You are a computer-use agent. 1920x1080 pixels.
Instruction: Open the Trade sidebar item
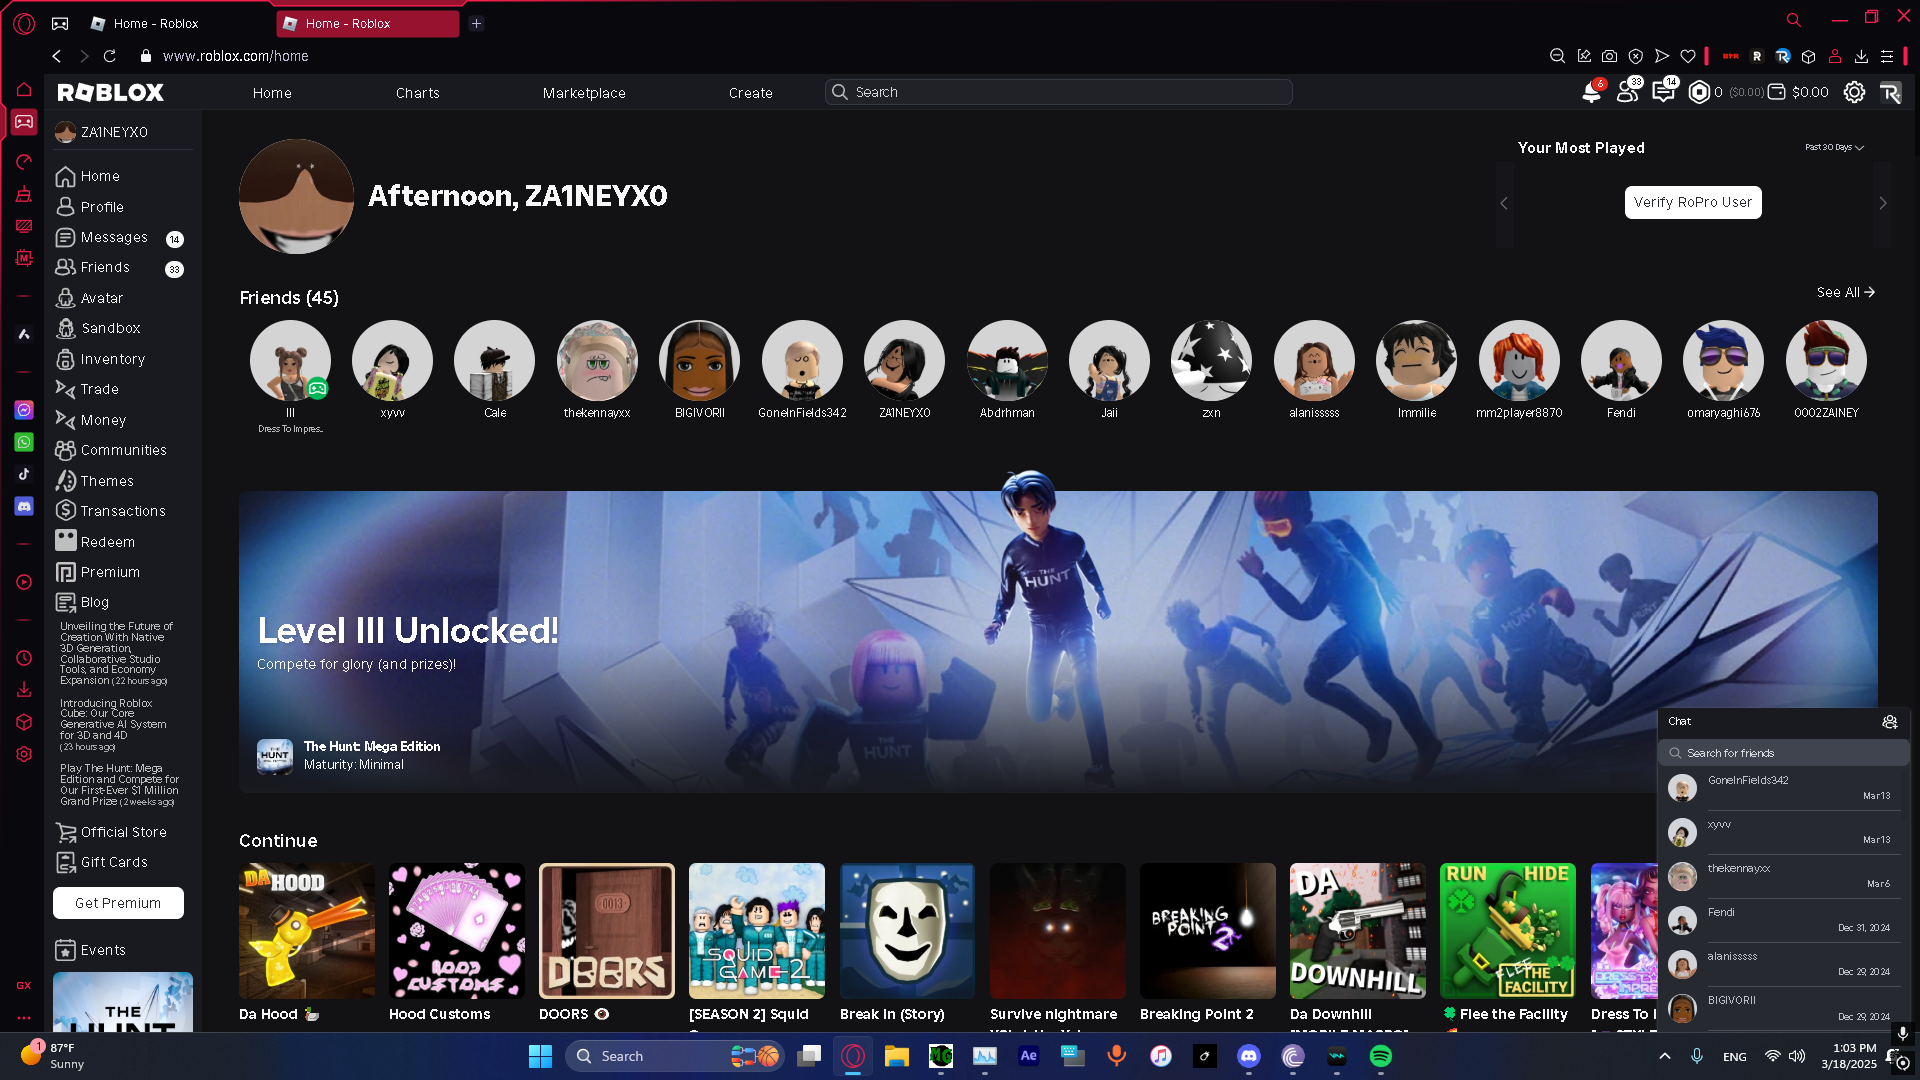(99, 389)
